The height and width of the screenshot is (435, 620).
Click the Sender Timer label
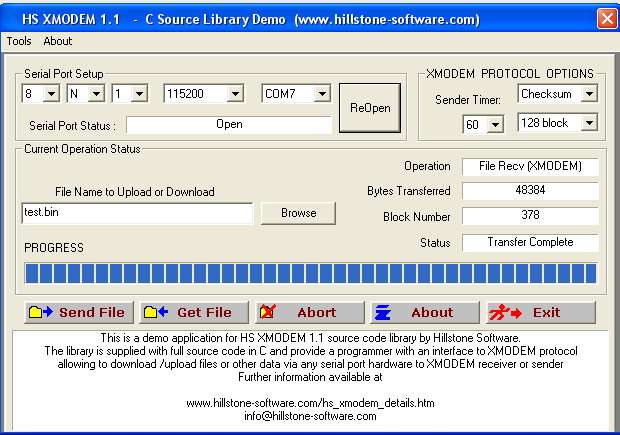tap(468, 100)
